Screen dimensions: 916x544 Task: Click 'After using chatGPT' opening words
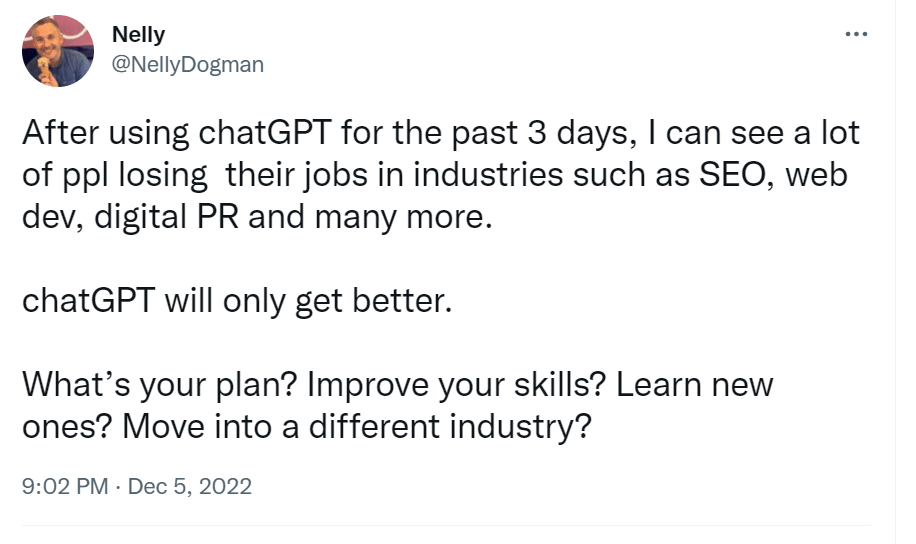point(177,133)
